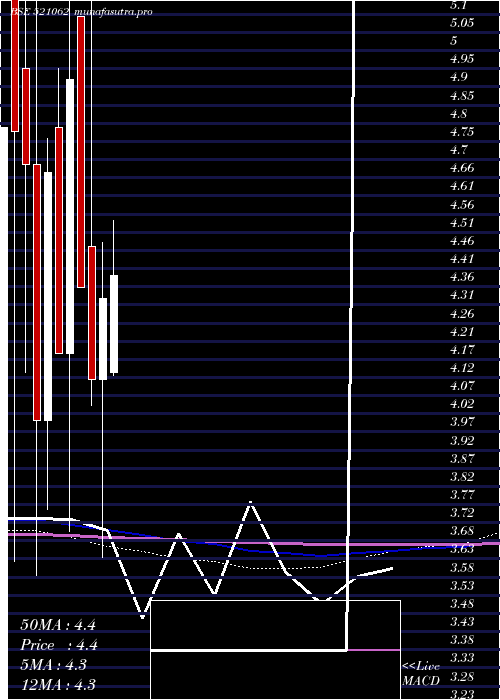Click the 4.61 price axis label
The image size is (500, 700).
462,186
